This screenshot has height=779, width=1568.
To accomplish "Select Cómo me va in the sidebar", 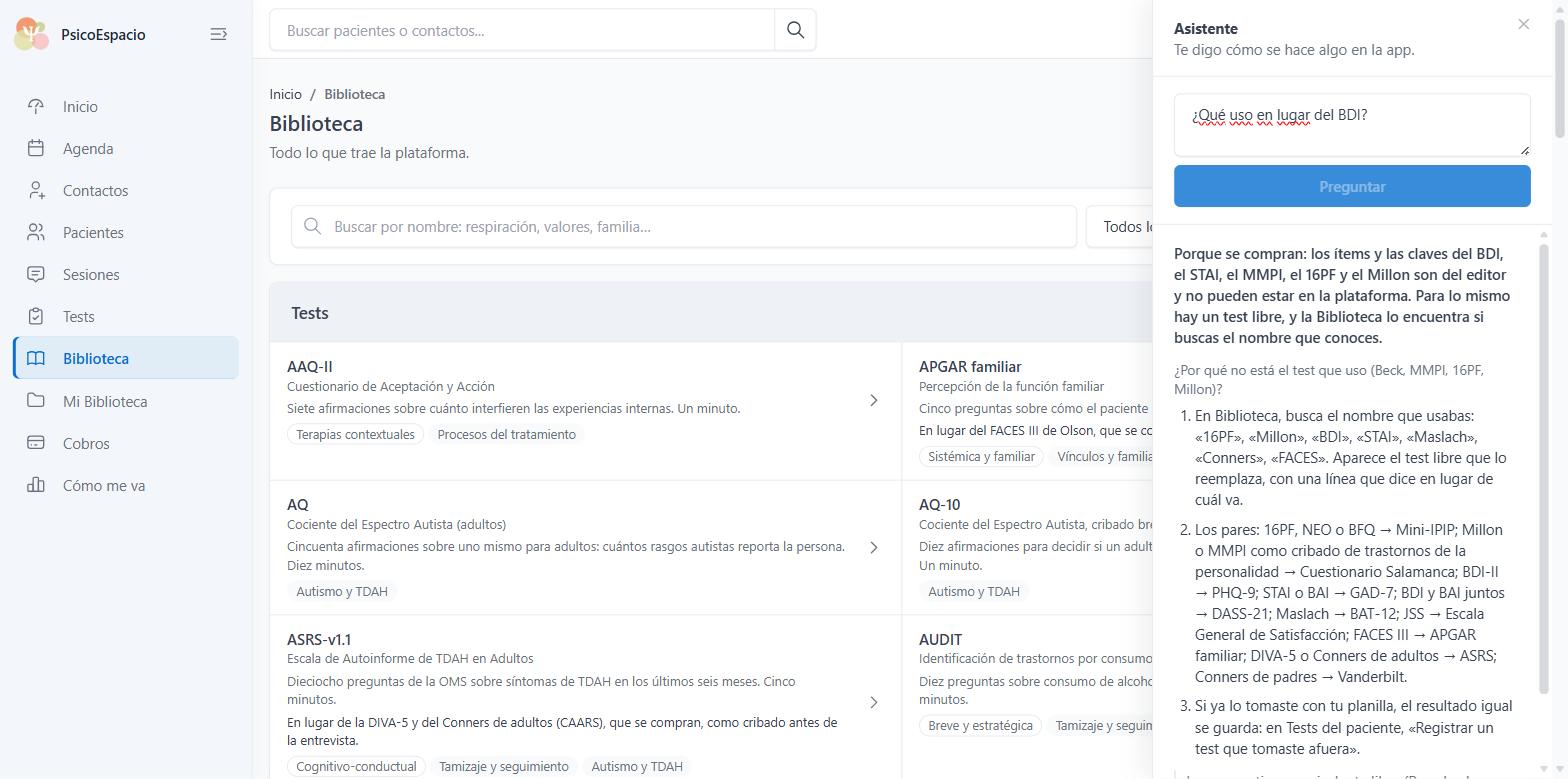I will coord(126,485).
